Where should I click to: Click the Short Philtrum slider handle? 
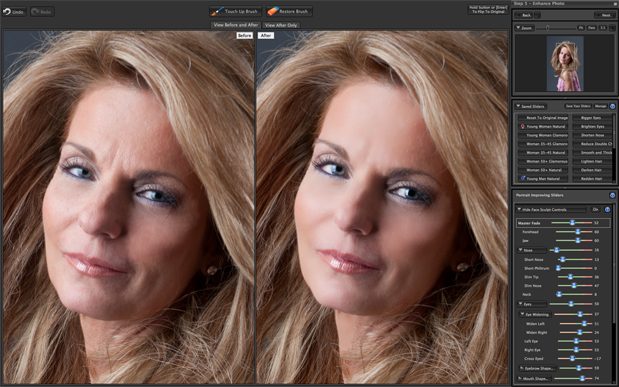[x=558, y=268]
